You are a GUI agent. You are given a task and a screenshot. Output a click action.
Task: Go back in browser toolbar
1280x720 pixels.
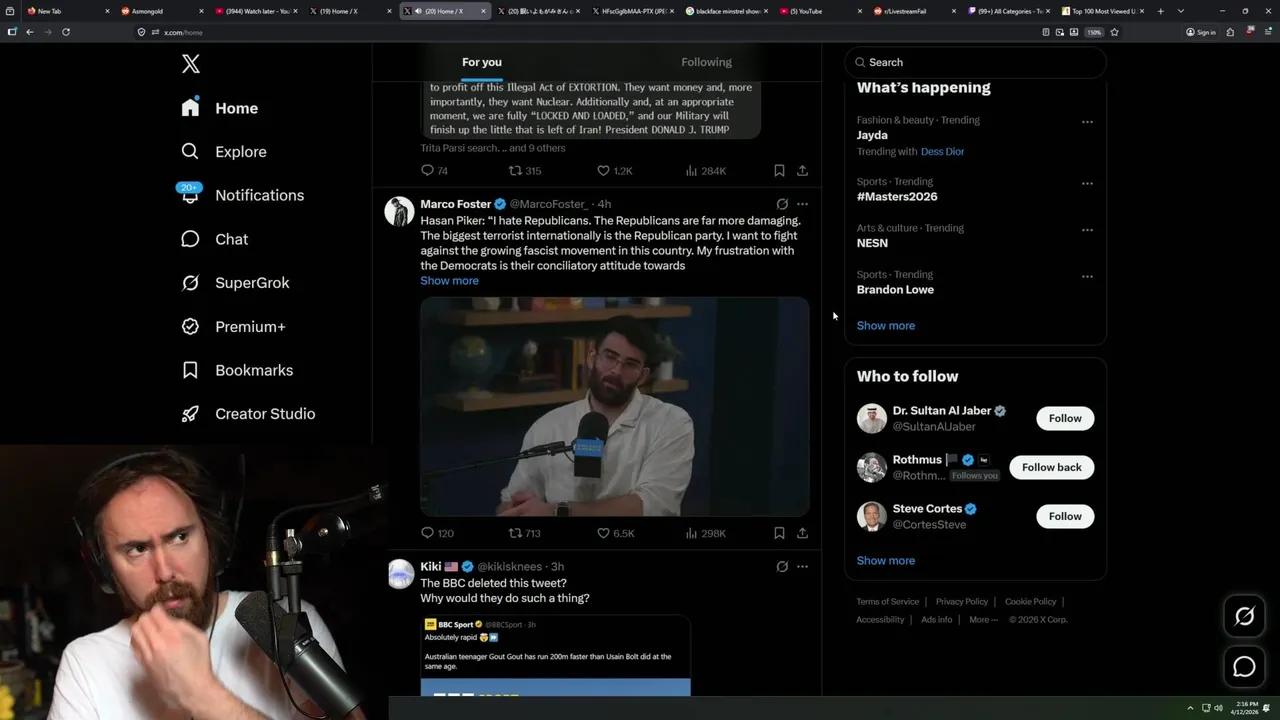(x=30, y=32)
